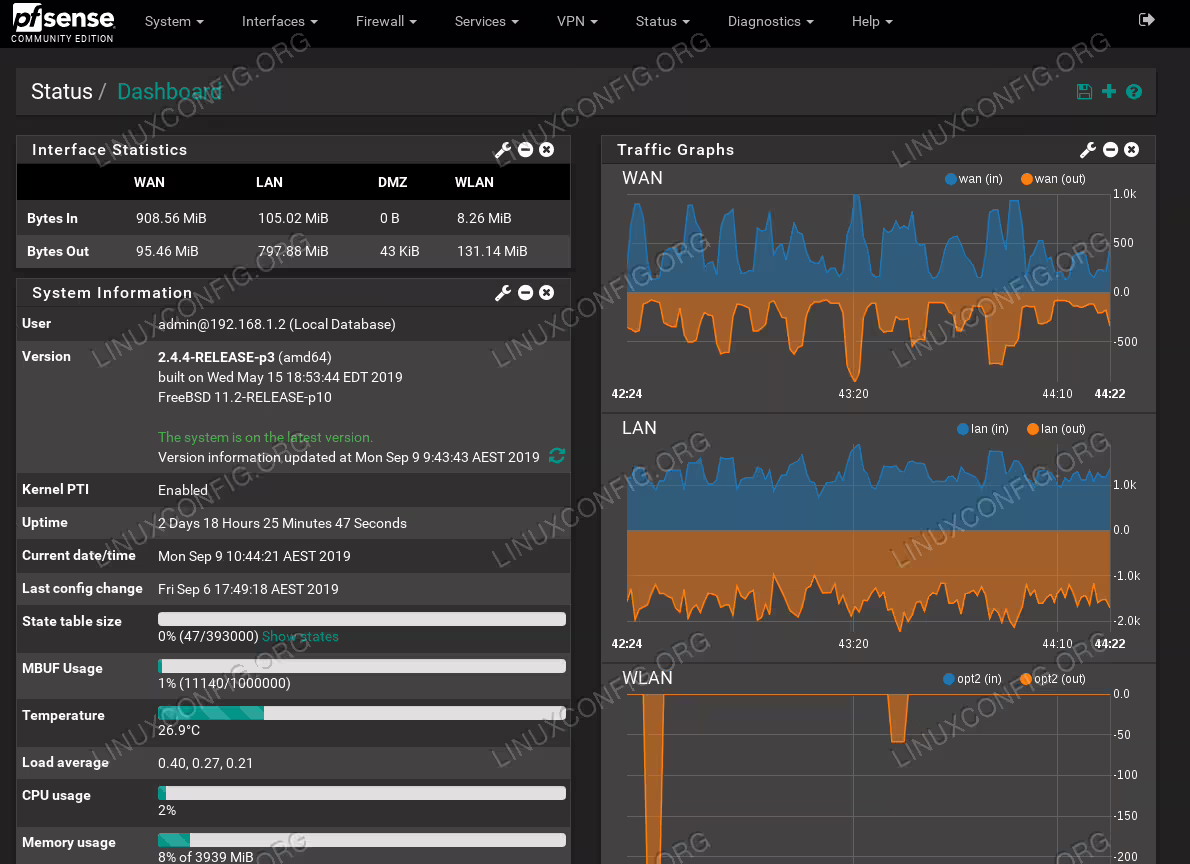Click the Show states link
This screenshot has width=1190, height=864.
pyautogui.click(x=301, y=636)
